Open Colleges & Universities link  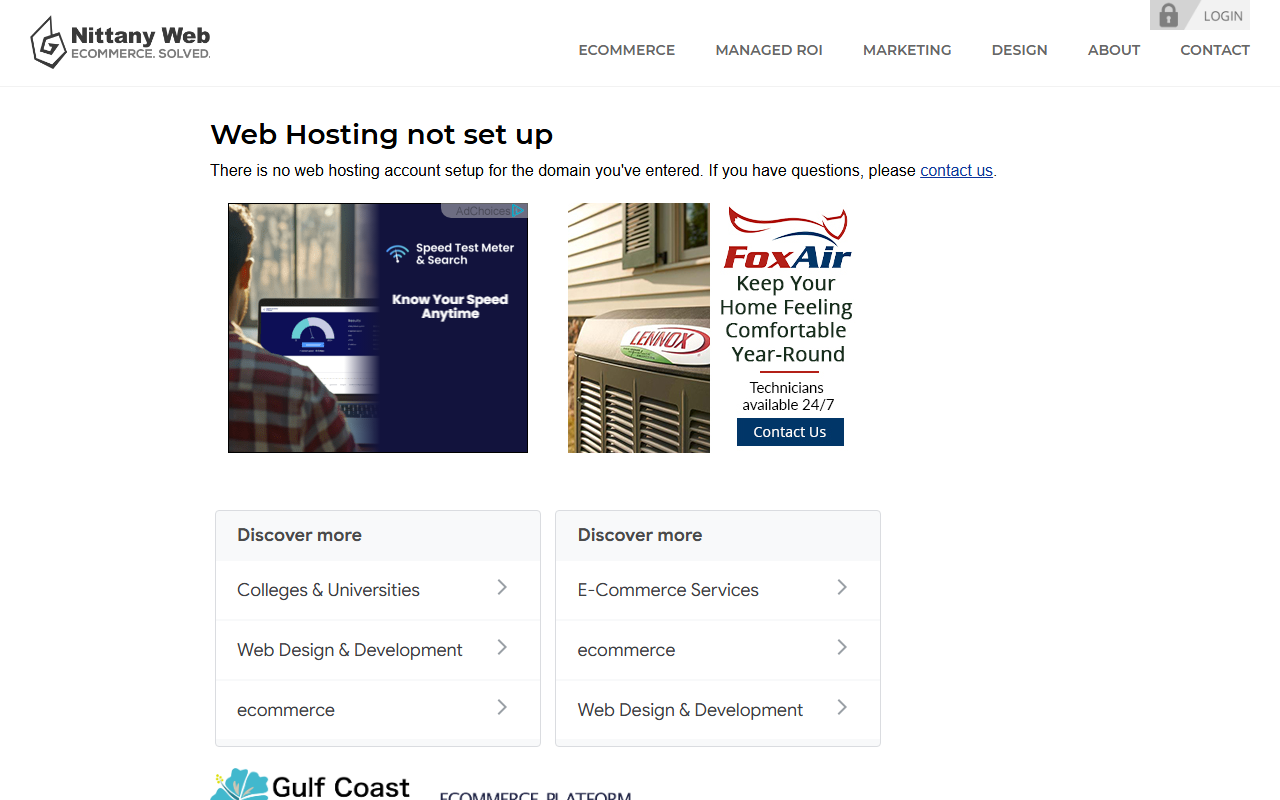[x=328, y=590]
